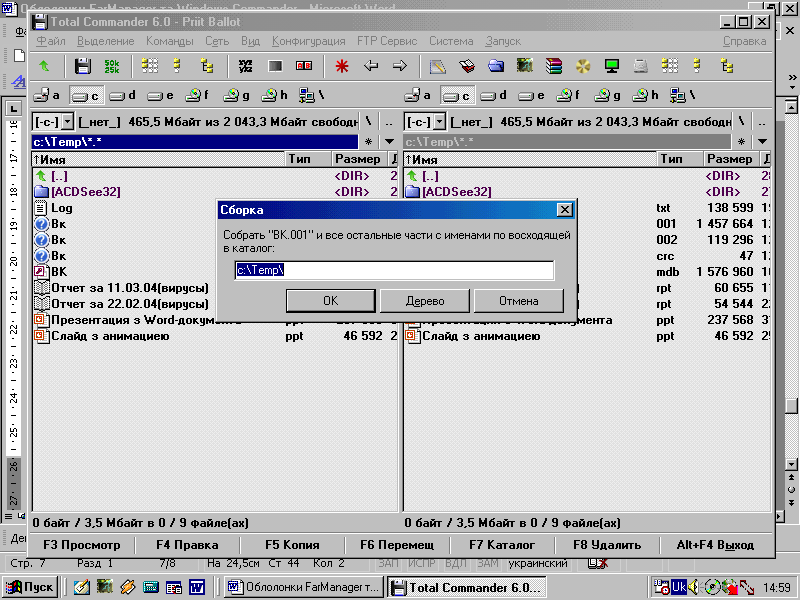The width and height of the screenshot is (800, 600).
Task: Switch to Word document taskbar button Оболонки FarManager
Action: [x=304, y=587]
